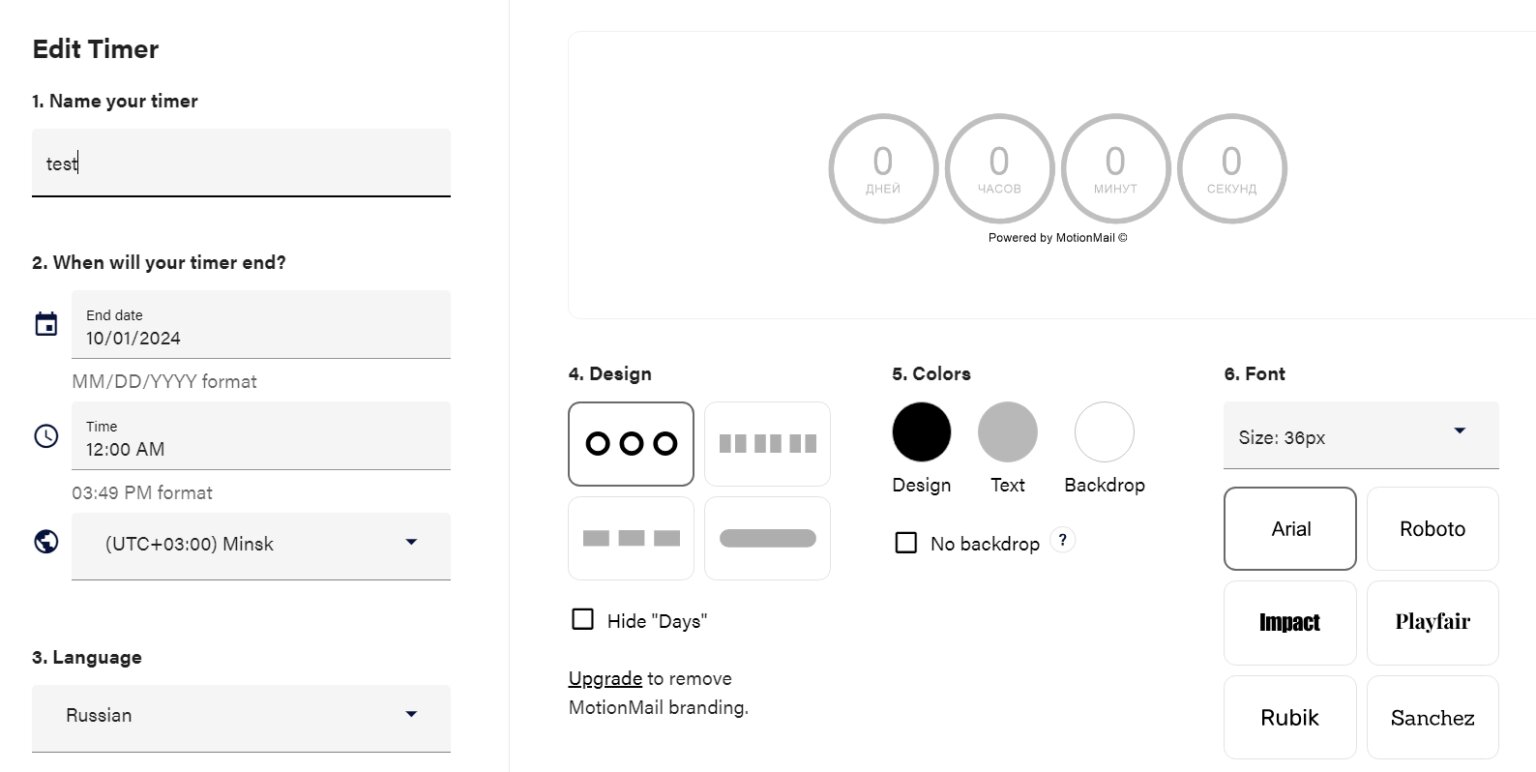The height and width of the screenshot is (772, 1536).
Task: Click the clock icon beside Time
Action: point(46,436)
